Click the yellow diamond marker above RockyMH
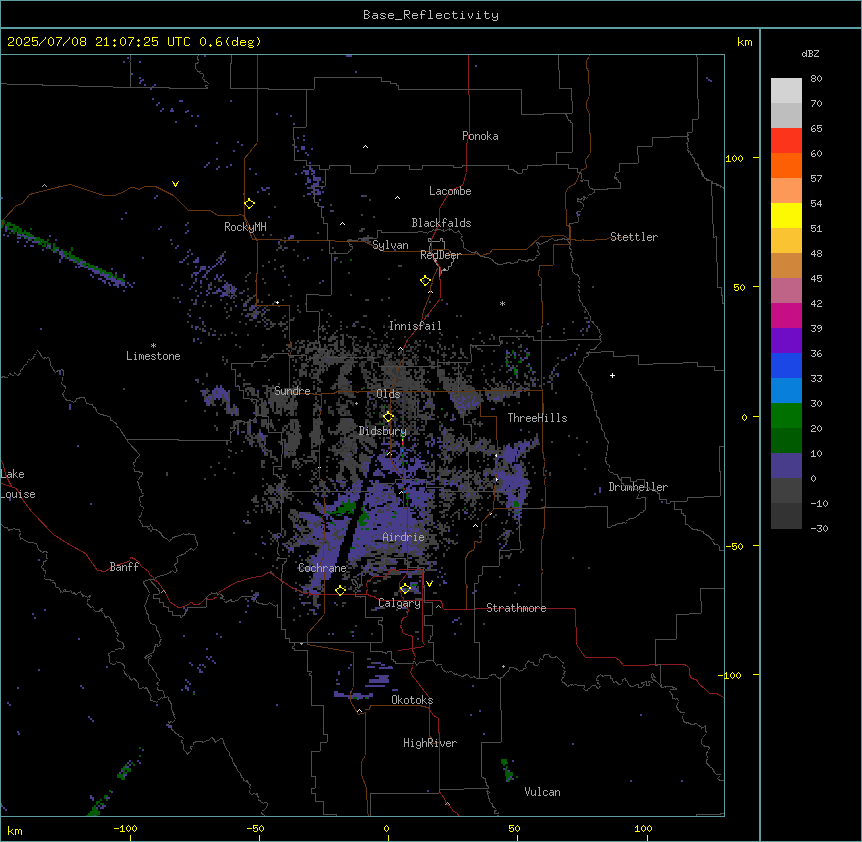 coord(249,203)
